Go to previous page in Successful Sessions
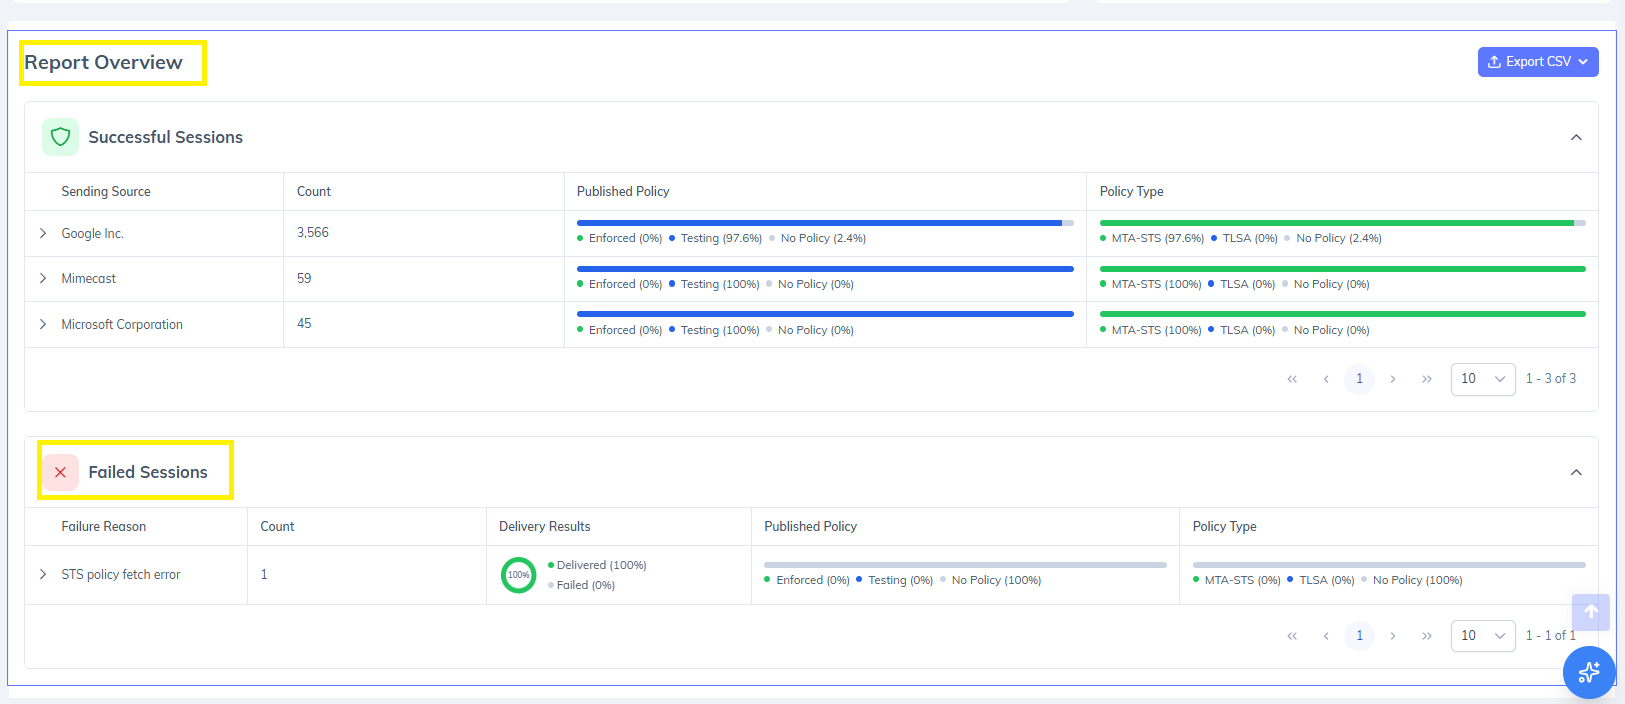 click(1326, 379)
